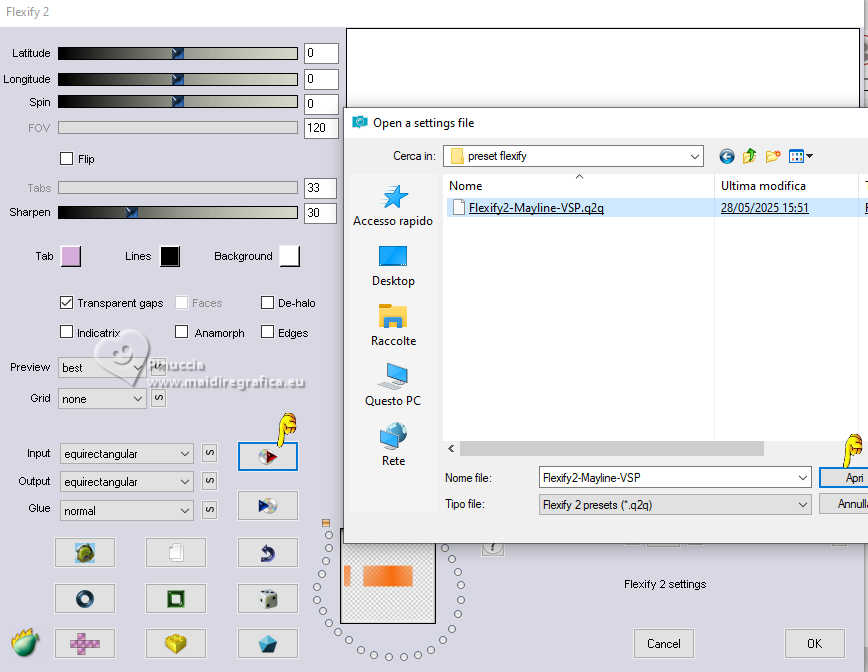The image size is (868, 672).
Task: Click the blue arrow save preset button
Action: tap(267, 505)
